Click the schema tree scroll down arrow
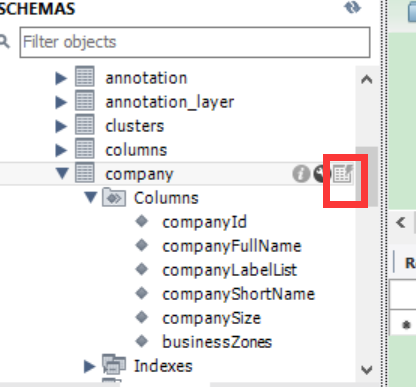The width and height of the screenshot is (416, 387). 367,369
